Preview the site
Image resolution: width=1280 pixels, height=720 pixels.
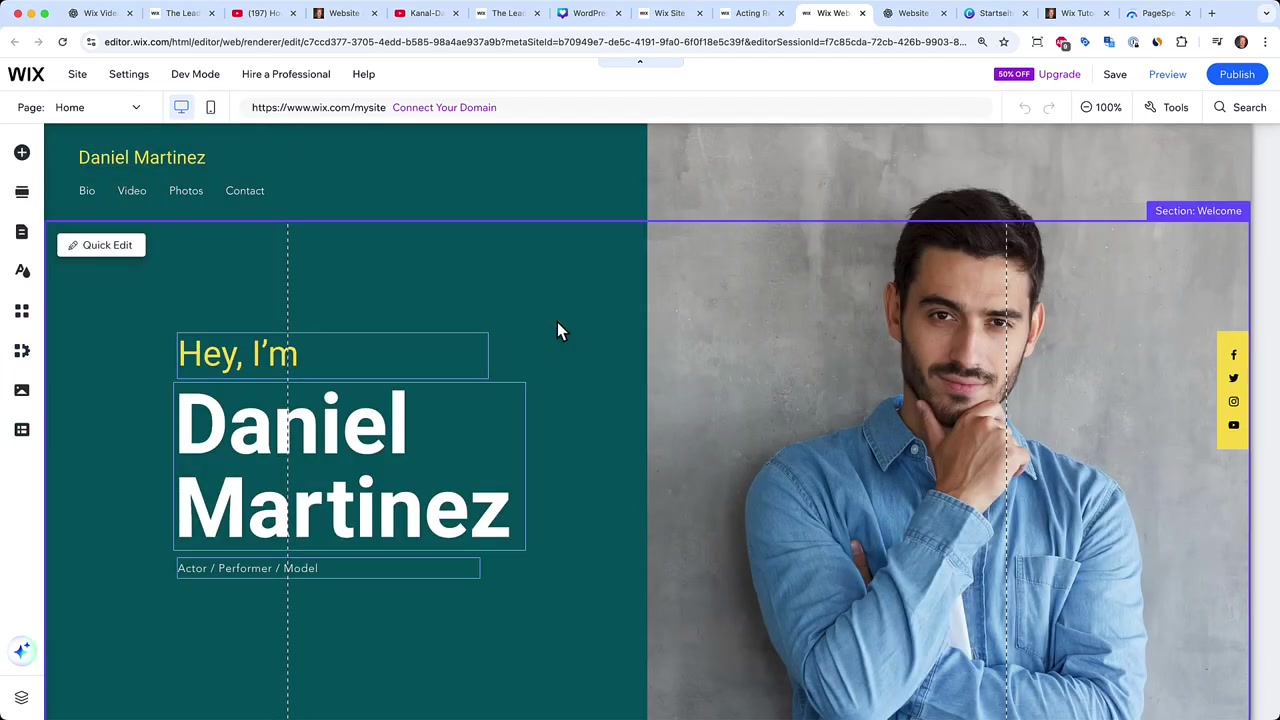(1167, 74)
